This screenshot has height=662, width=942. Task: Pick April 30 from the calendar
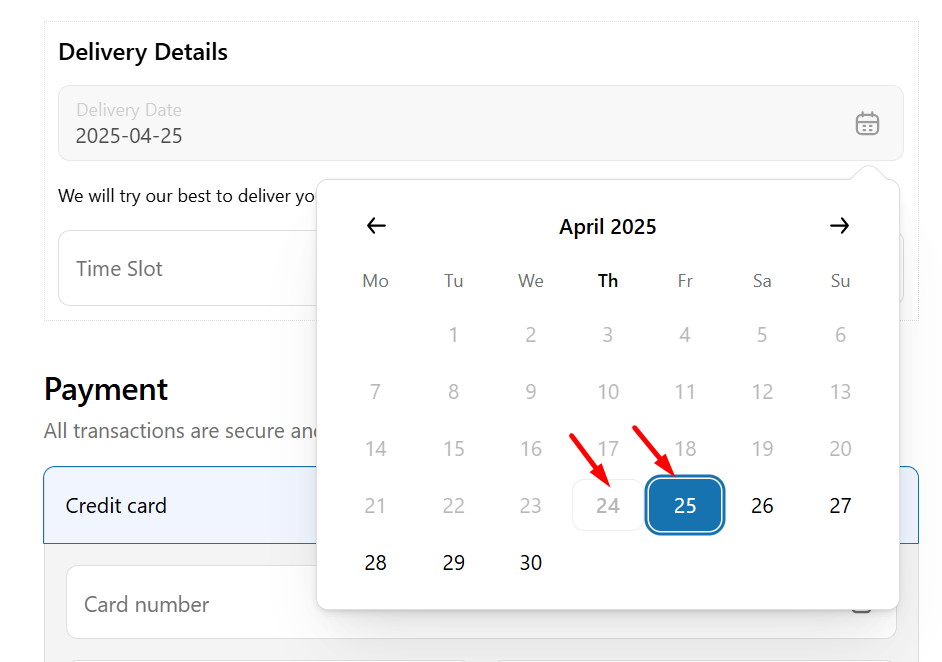[x=530, y=562]
